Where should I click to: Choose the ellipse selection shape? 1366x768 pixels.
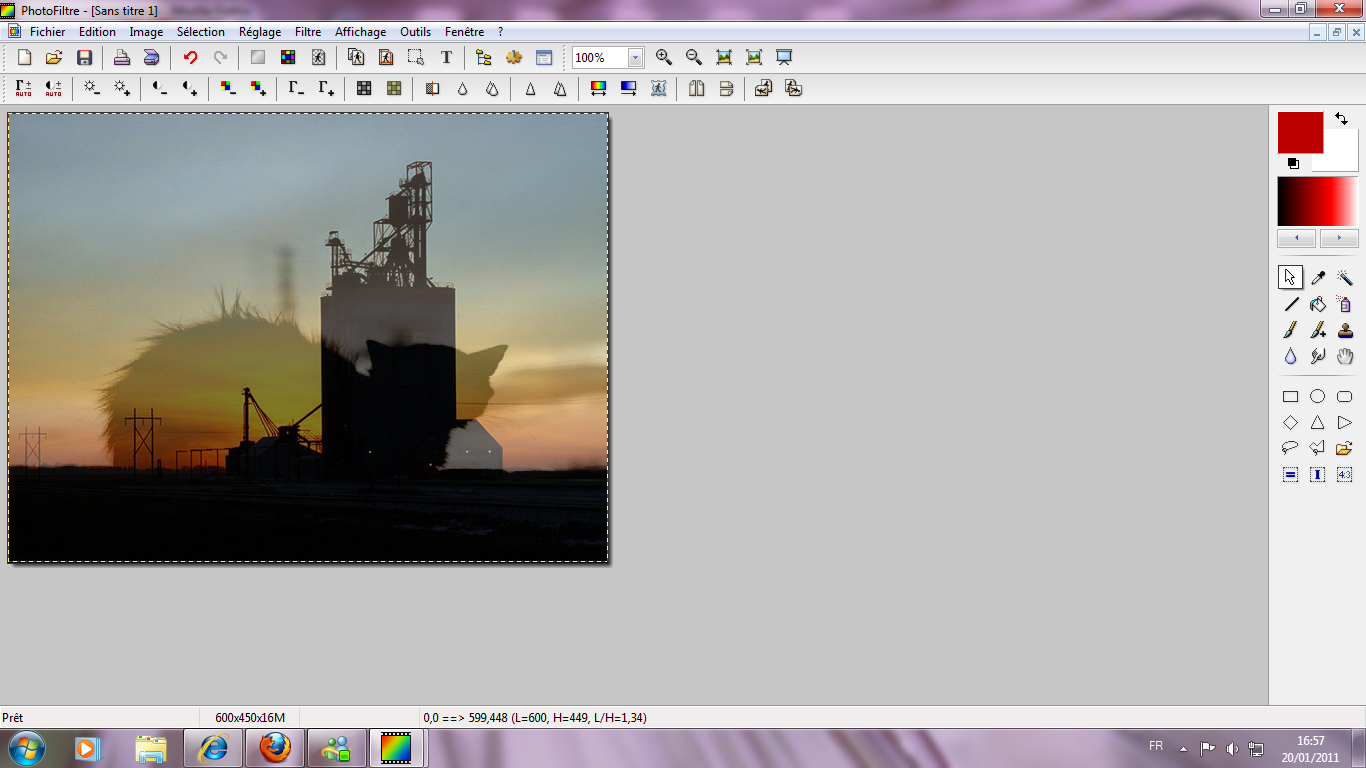tap(1318, 397)
